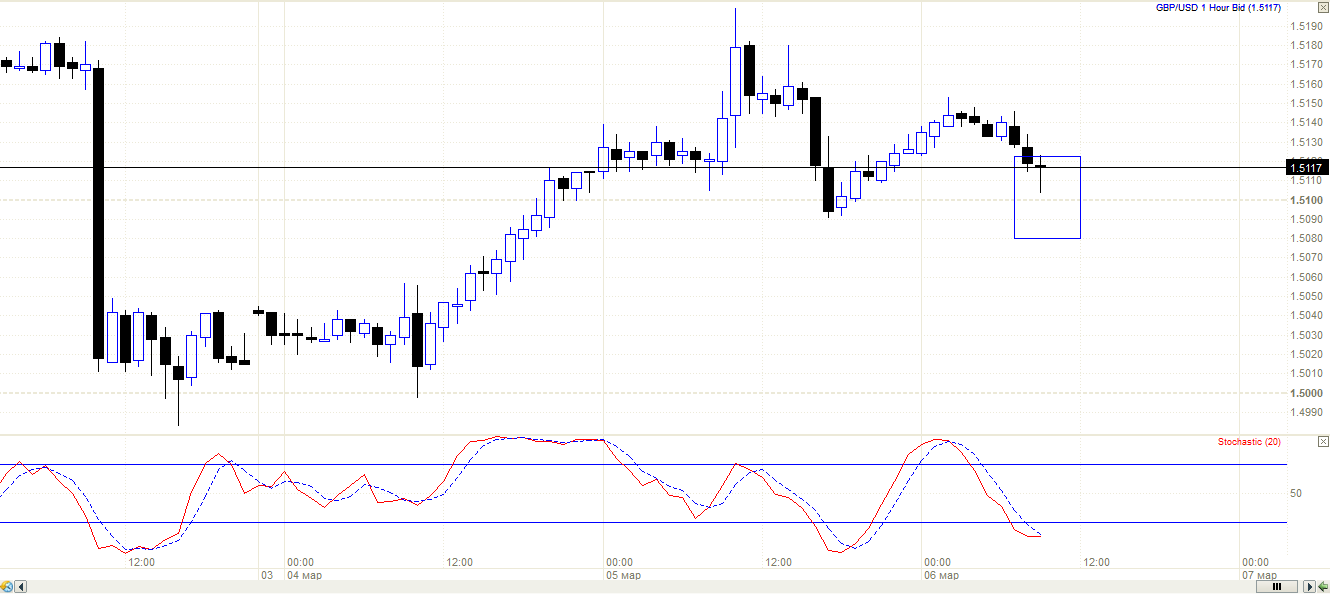1330x594 pixels.
Task: Click the 1.5117 current price tag
Action: pyautogui.click(x=1306, y=168)
